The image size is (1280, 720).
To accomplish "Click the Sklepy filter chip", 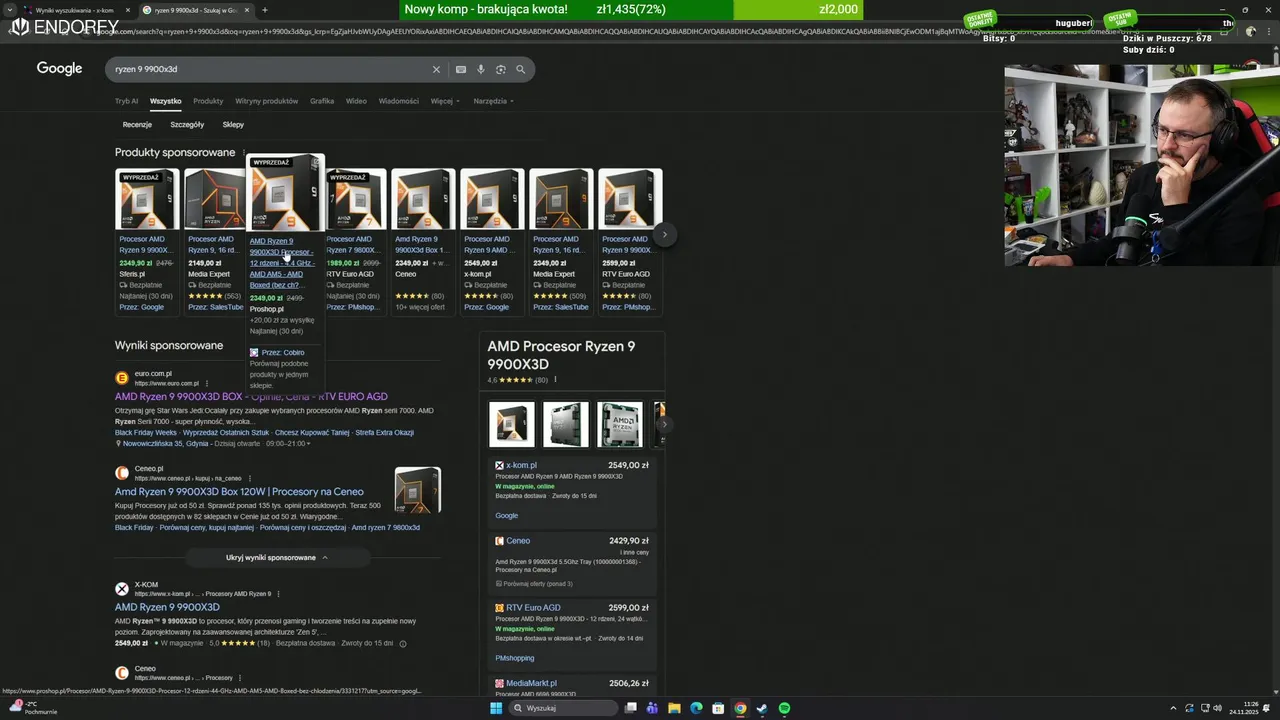I will (x=233, y=125).
